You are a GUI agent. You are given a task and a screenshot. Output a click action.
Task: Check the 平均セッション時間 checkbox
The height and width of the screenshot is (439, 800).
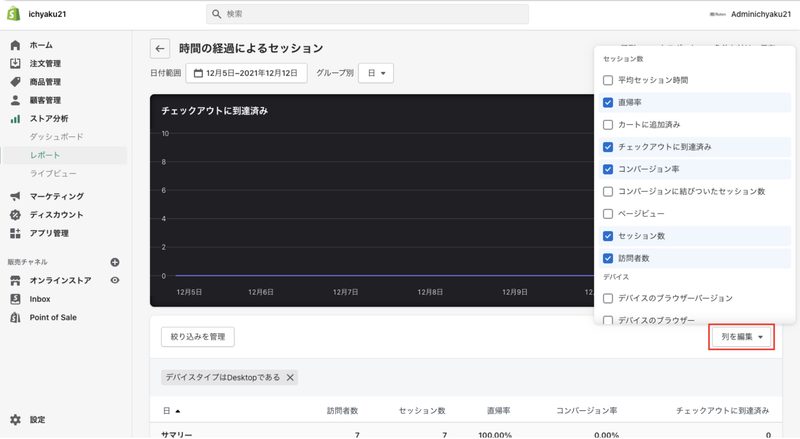click(608, 80)
